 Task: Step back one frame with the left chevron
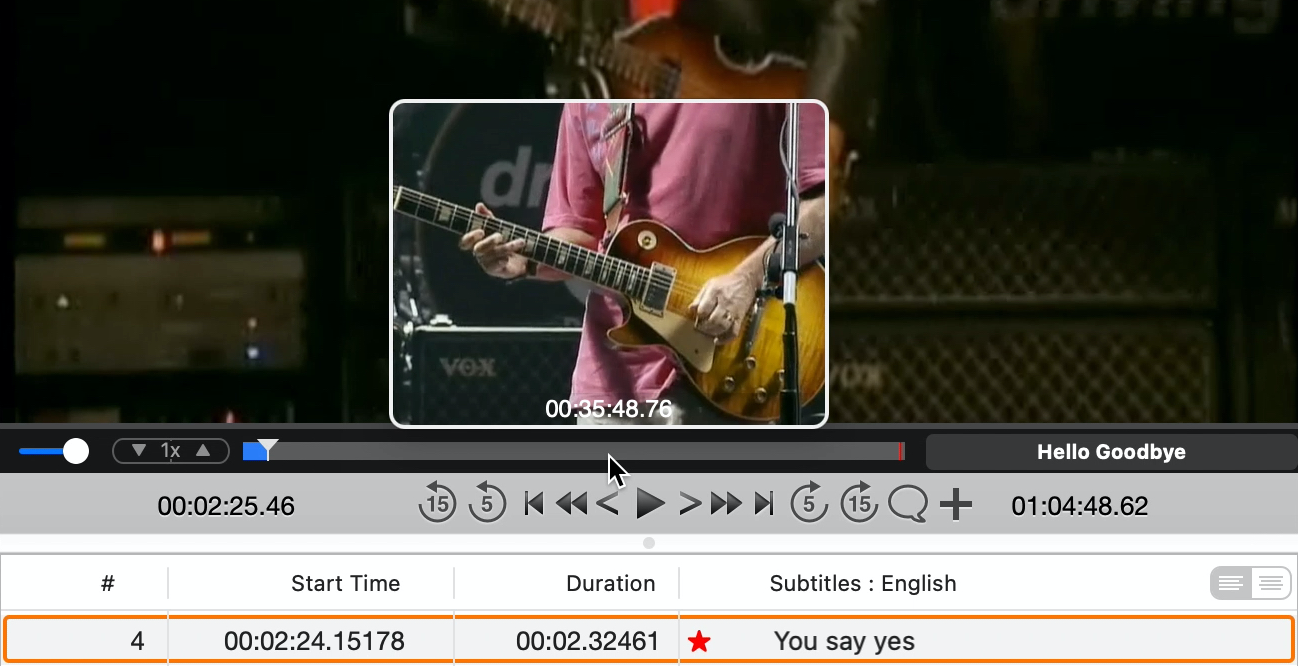(x=607, y=504)
